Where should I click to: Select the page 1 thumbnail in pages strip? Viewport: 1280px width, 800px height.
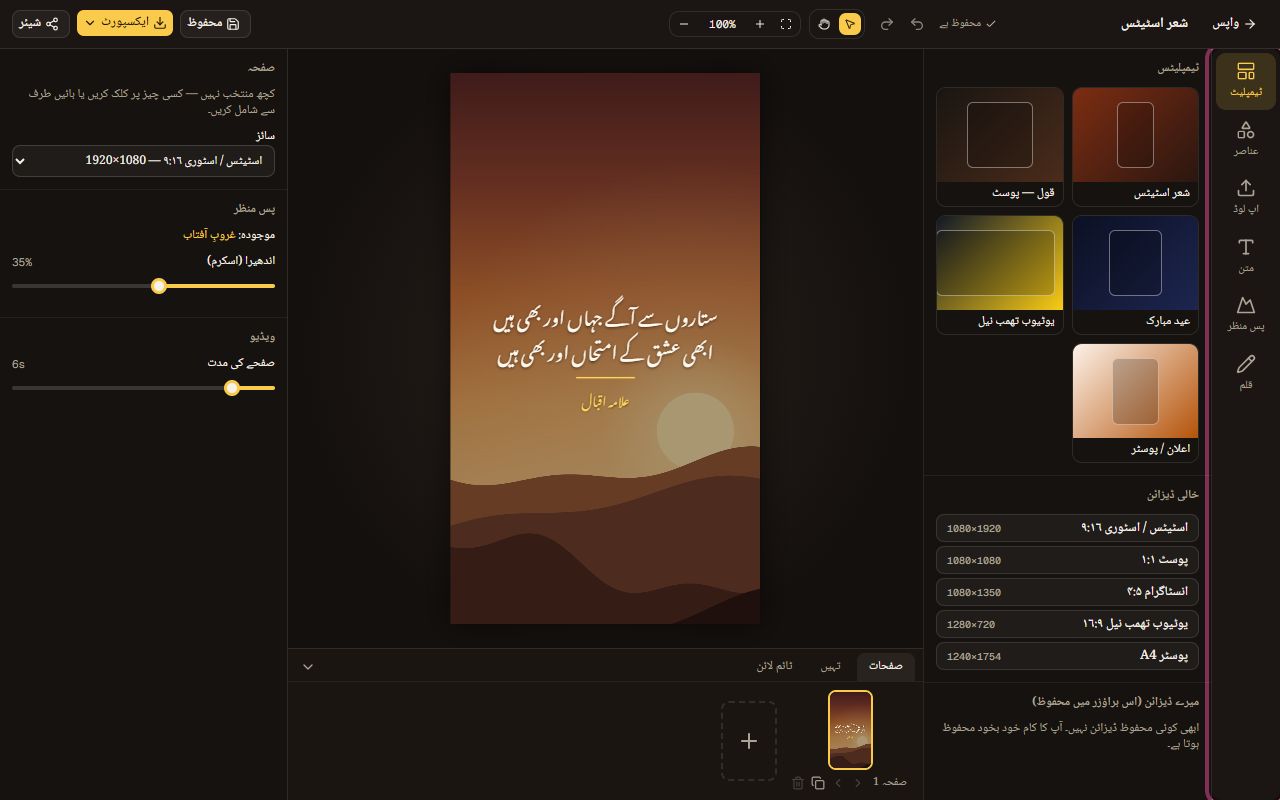(850, 730)
